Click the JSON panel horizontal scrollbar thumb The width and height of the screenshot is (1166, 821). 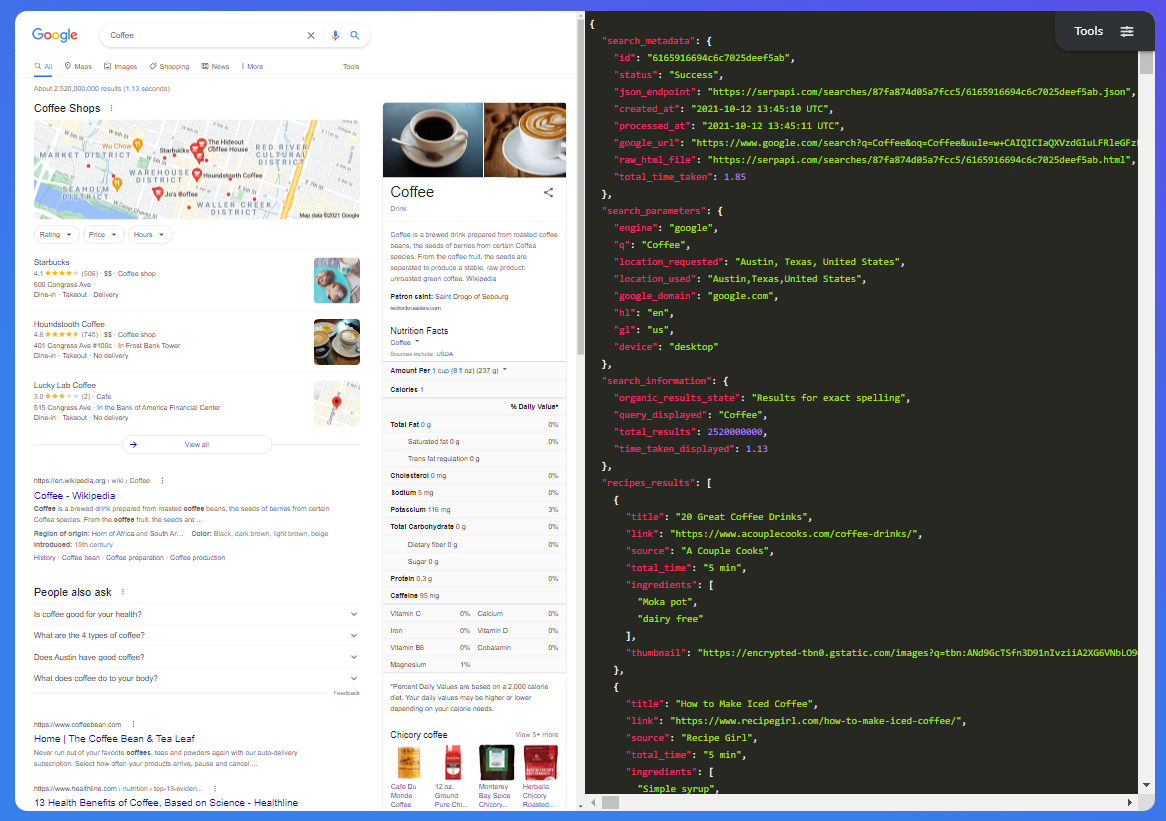point(611,802)
